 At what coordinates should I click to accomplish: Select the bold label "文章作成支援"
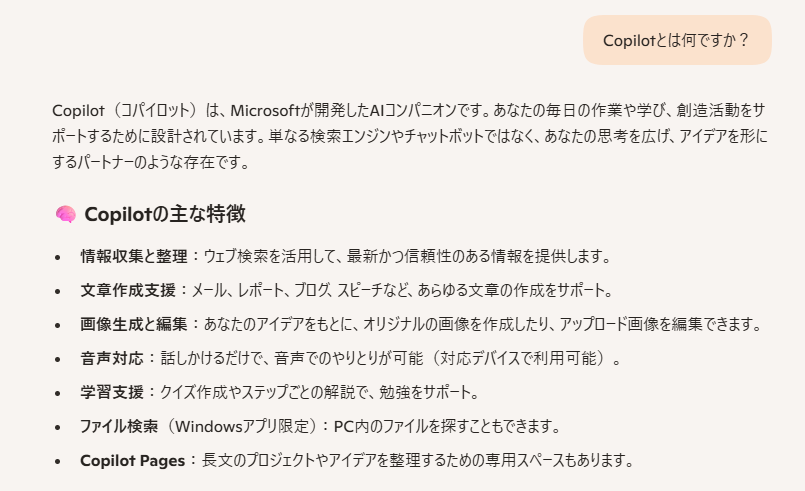[127, 290]
